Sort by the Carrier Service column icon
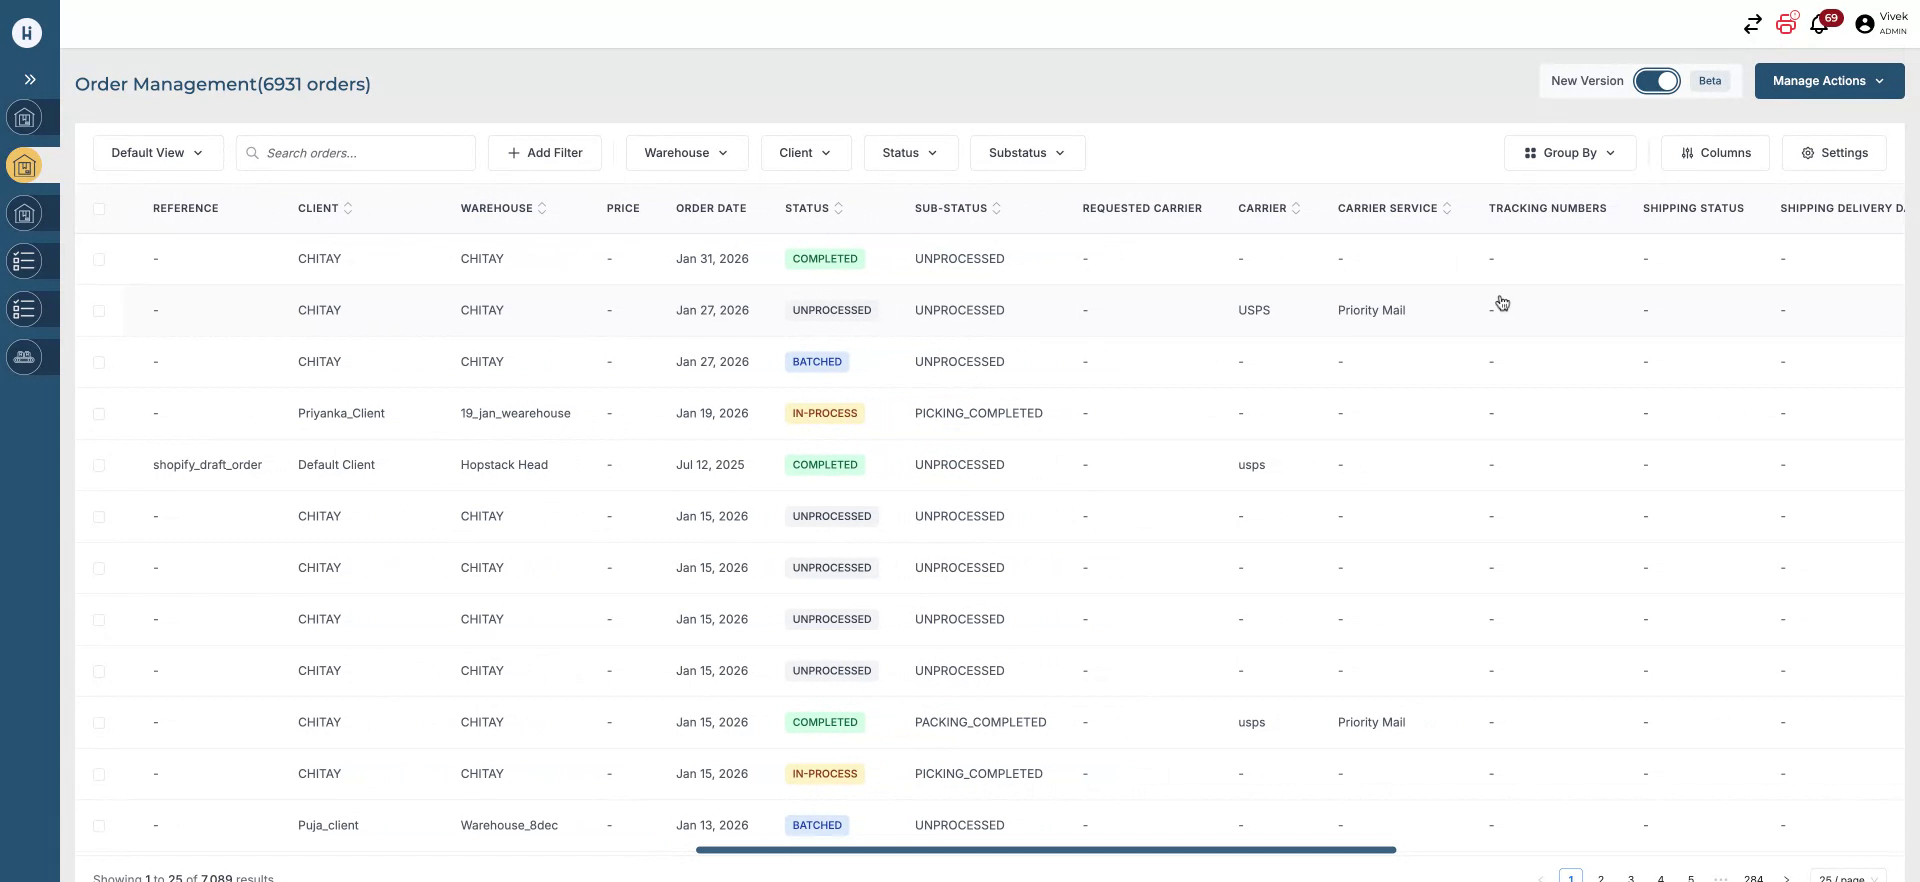The width and height of the screenshot is (1920, 882). [1447, 209]
